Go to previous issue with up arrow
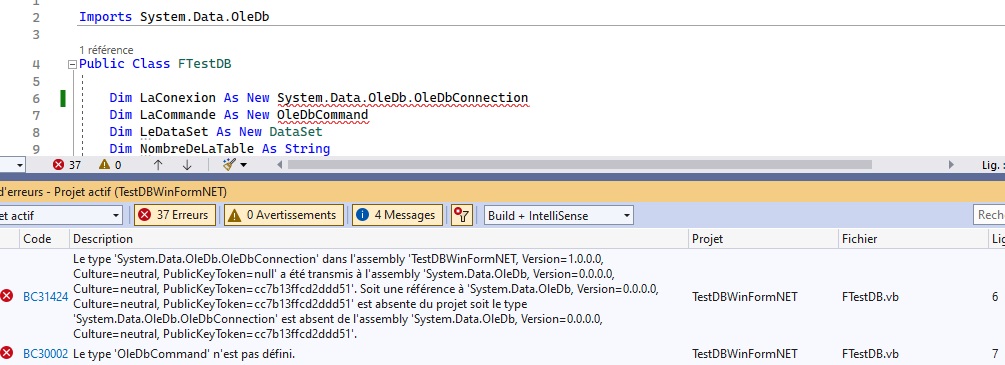Screen dimensions: 1005x365 [158, 165]
